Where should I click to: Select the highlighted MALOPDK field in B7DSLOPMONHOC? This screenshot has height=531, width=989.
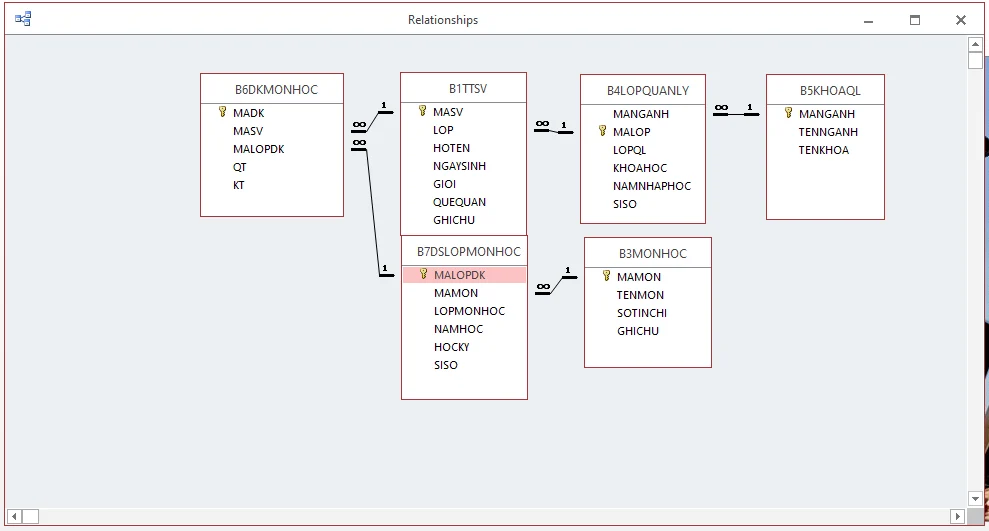pos(460,275)
